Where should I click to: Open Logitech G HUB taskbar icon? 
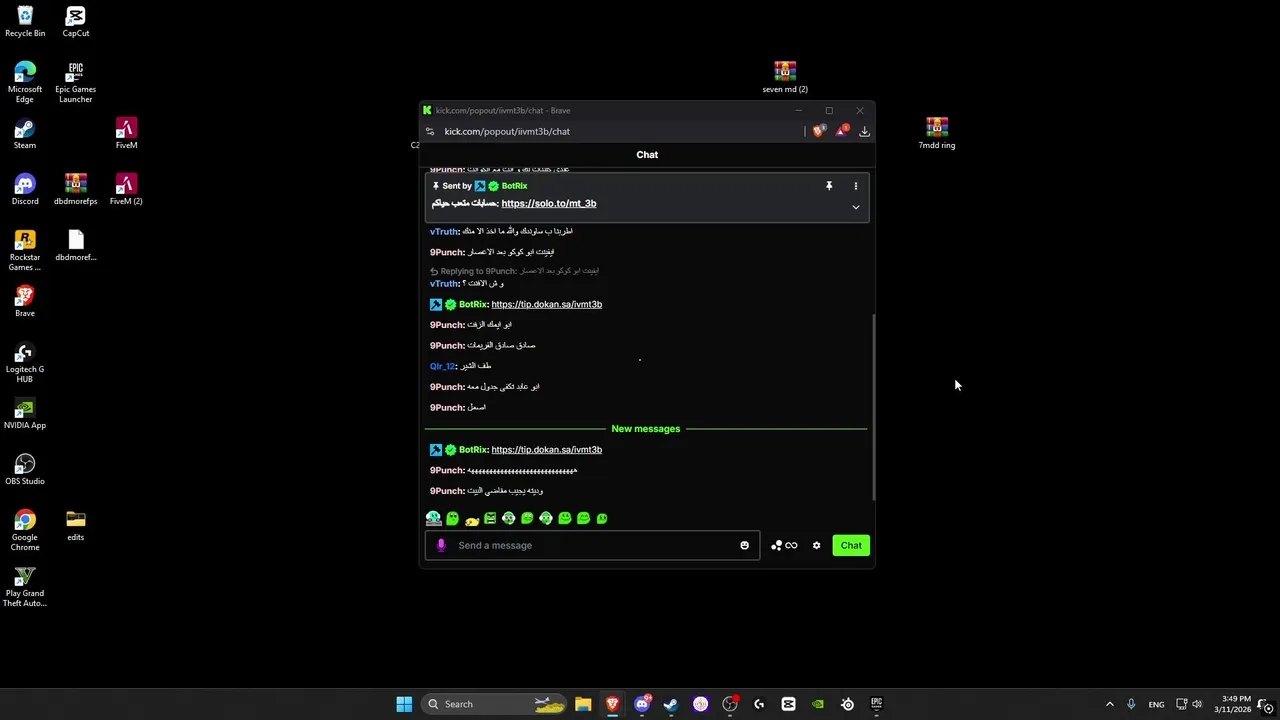pos(759,704)
